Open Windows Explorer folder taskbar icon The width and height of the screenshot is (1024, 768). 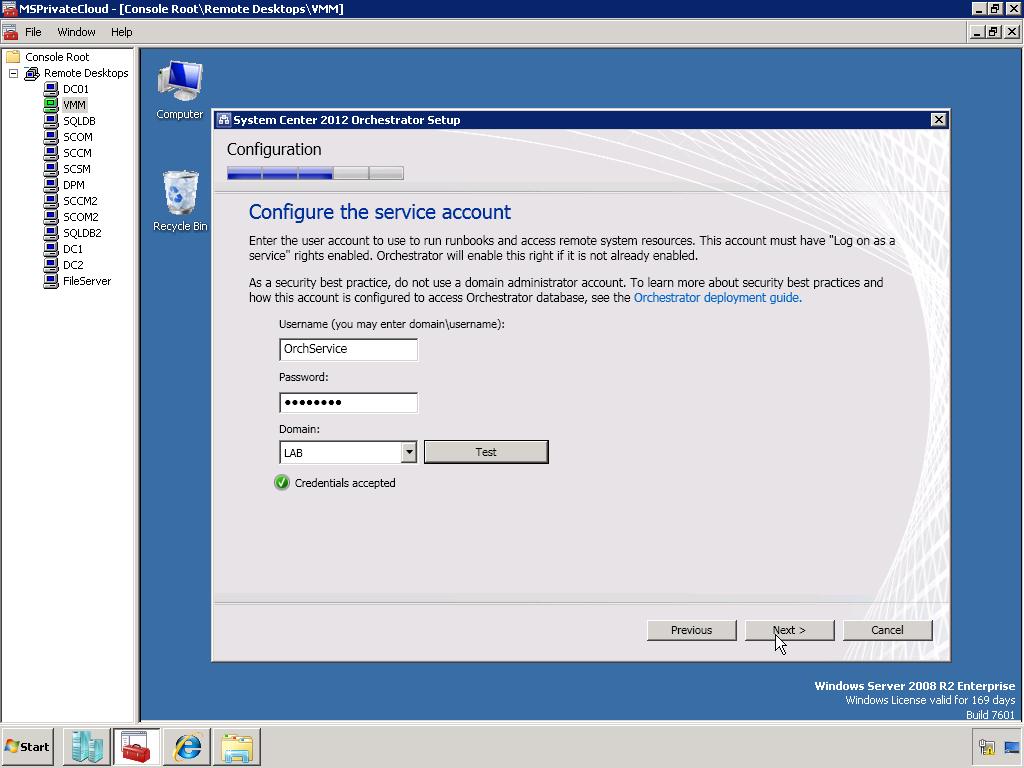tap(236, 746)
